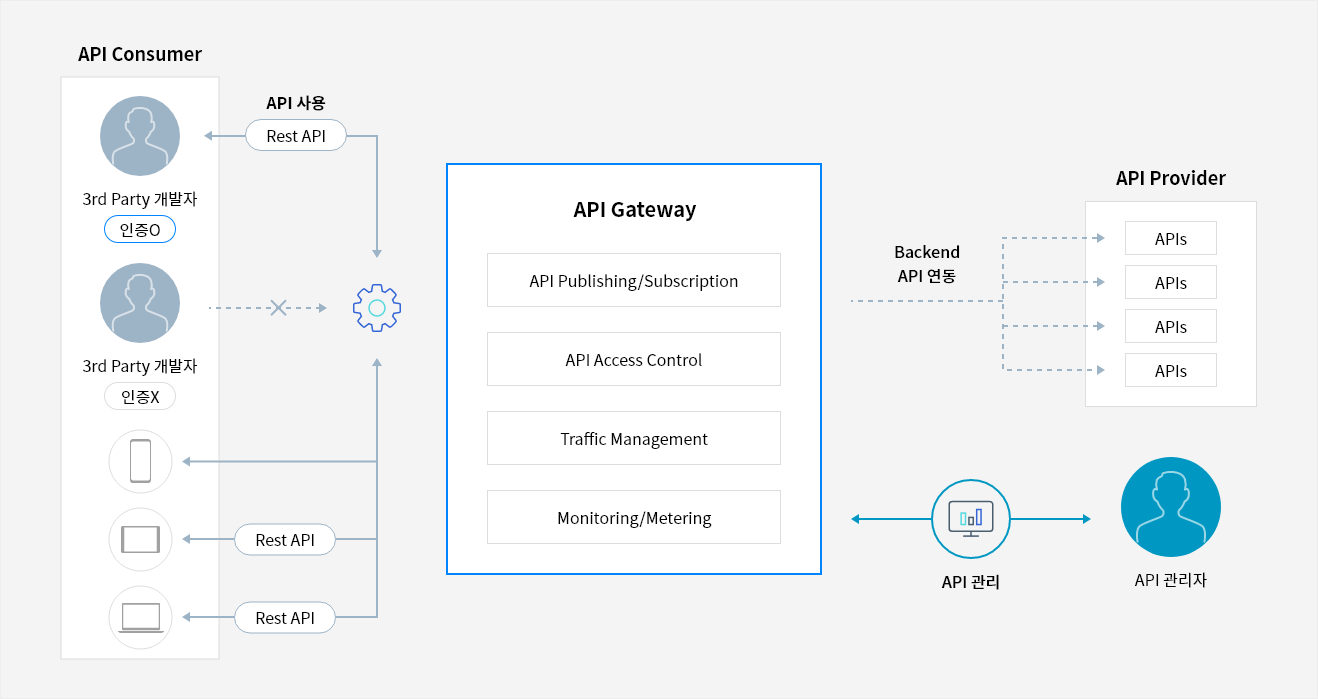Open the API 관리 monitor icon

tap(970, 518)
